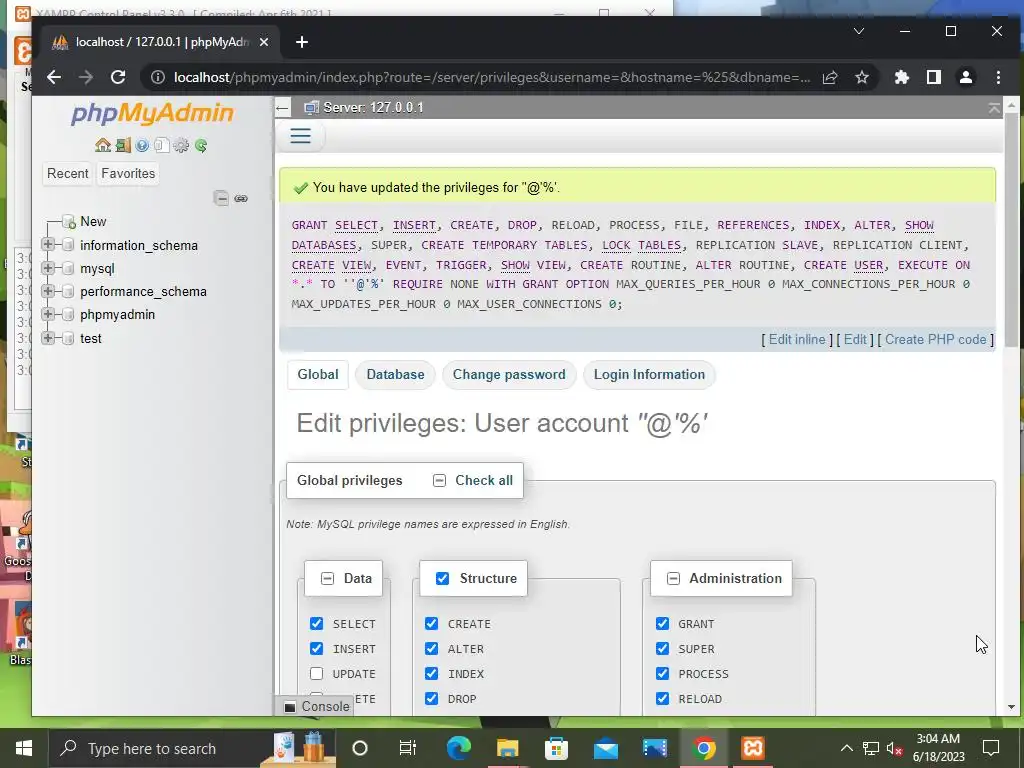
Task: View site information icon in address bar
Action: [x=157, y=77]
